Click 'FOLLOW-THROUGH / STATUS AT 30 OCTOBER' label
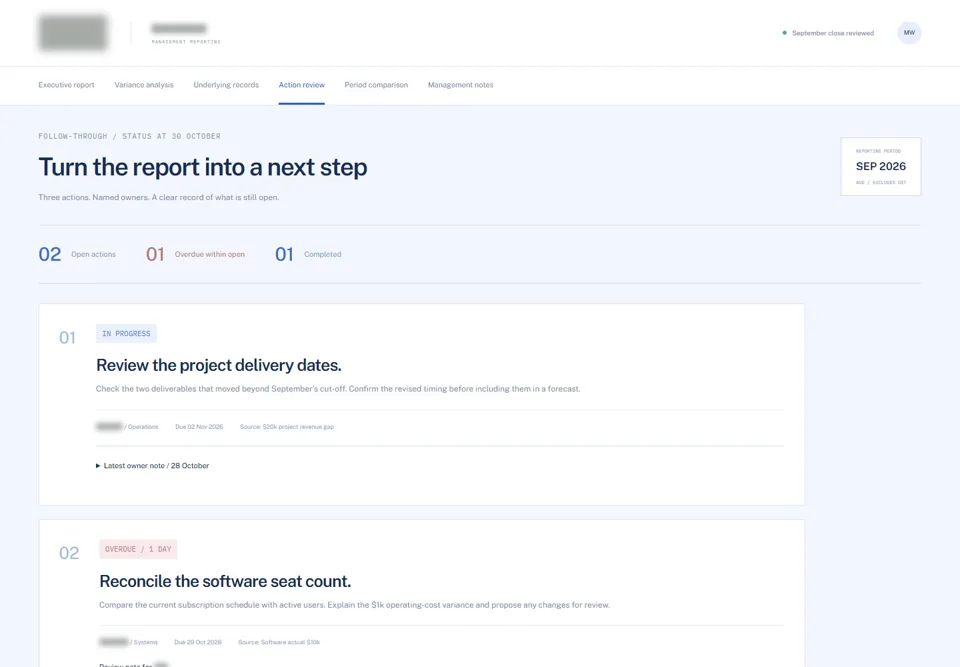 point(129,136)
